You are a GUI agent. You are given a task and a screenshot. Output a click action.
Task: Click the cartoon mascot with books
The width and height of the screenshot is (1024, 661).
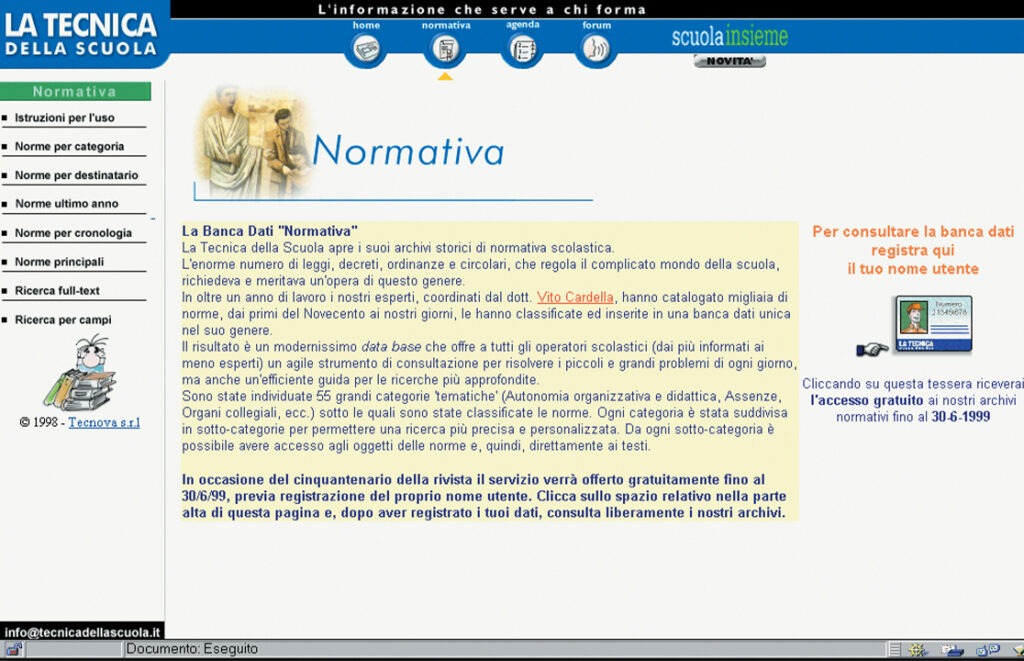82,374
